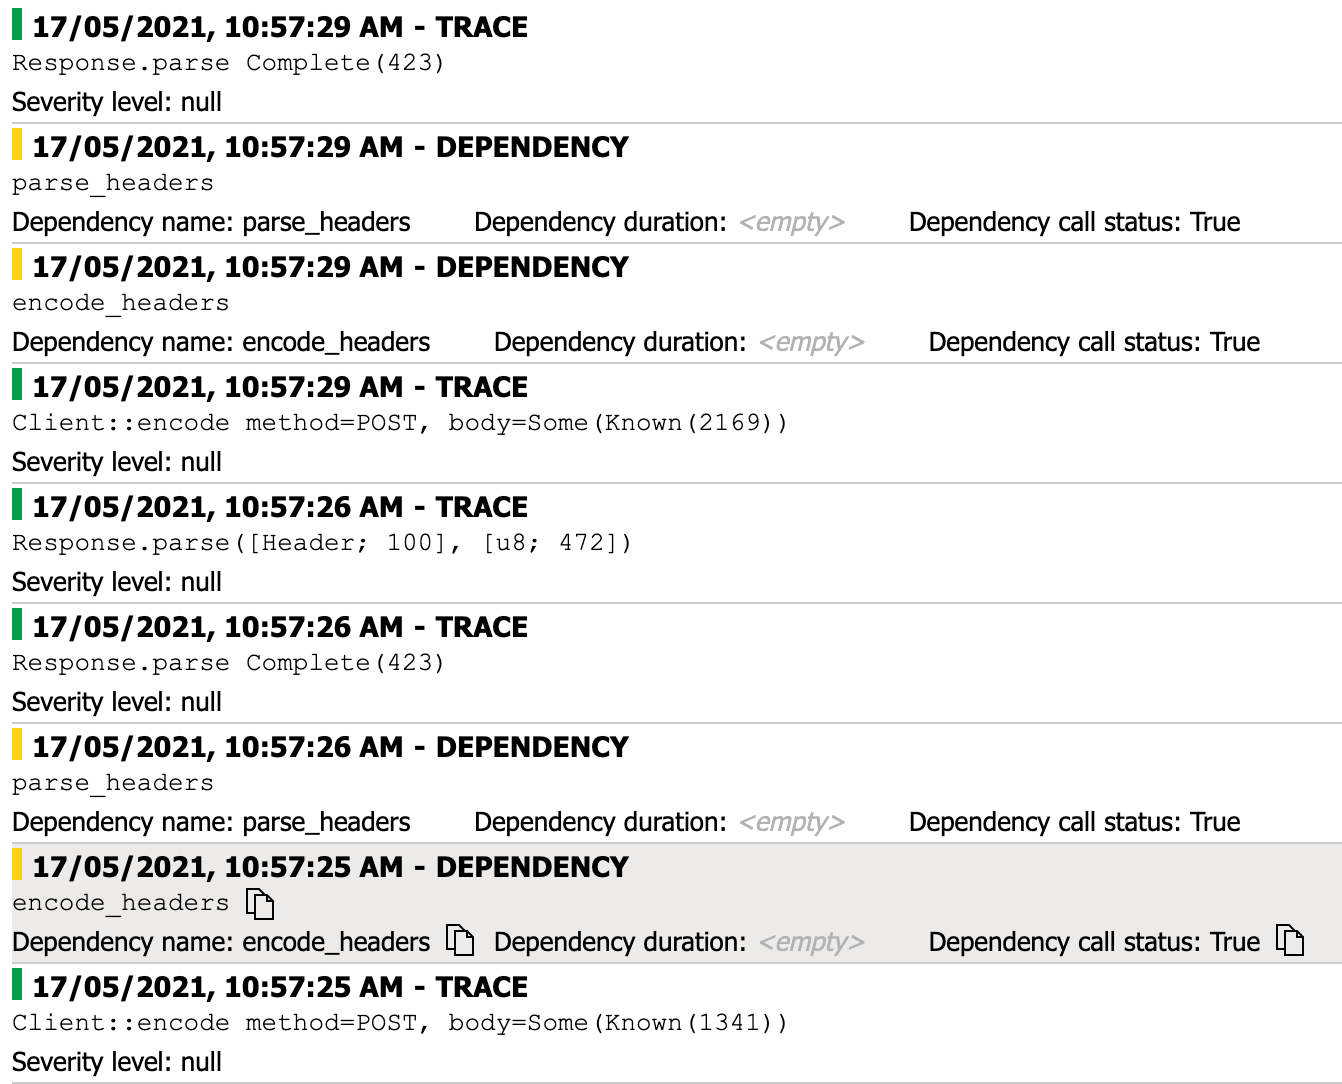
Task: Copy the Dependency call status True value
Action: [x=1290, y=941]
